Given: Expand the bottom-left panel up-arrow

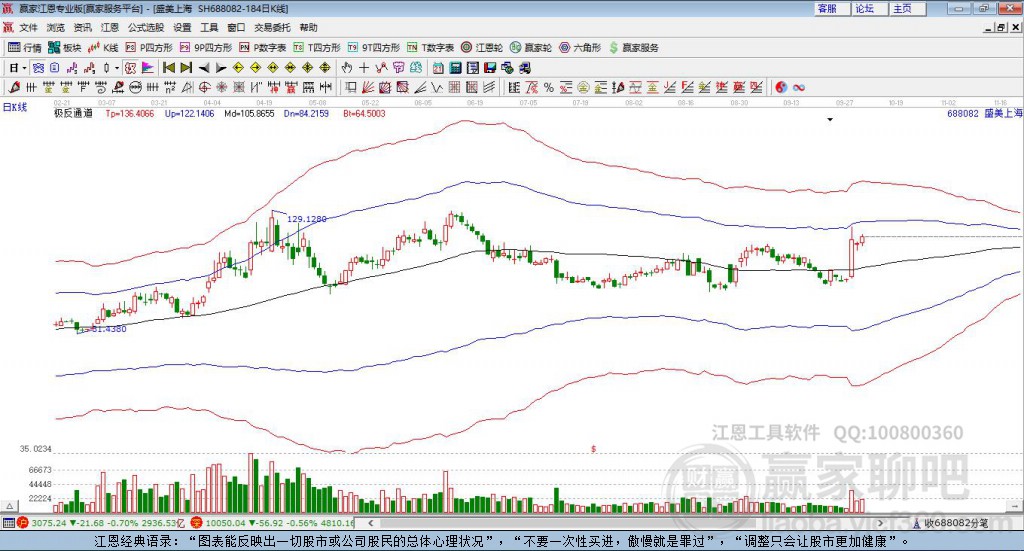Looking at the screenshot, I should [9, 507].
